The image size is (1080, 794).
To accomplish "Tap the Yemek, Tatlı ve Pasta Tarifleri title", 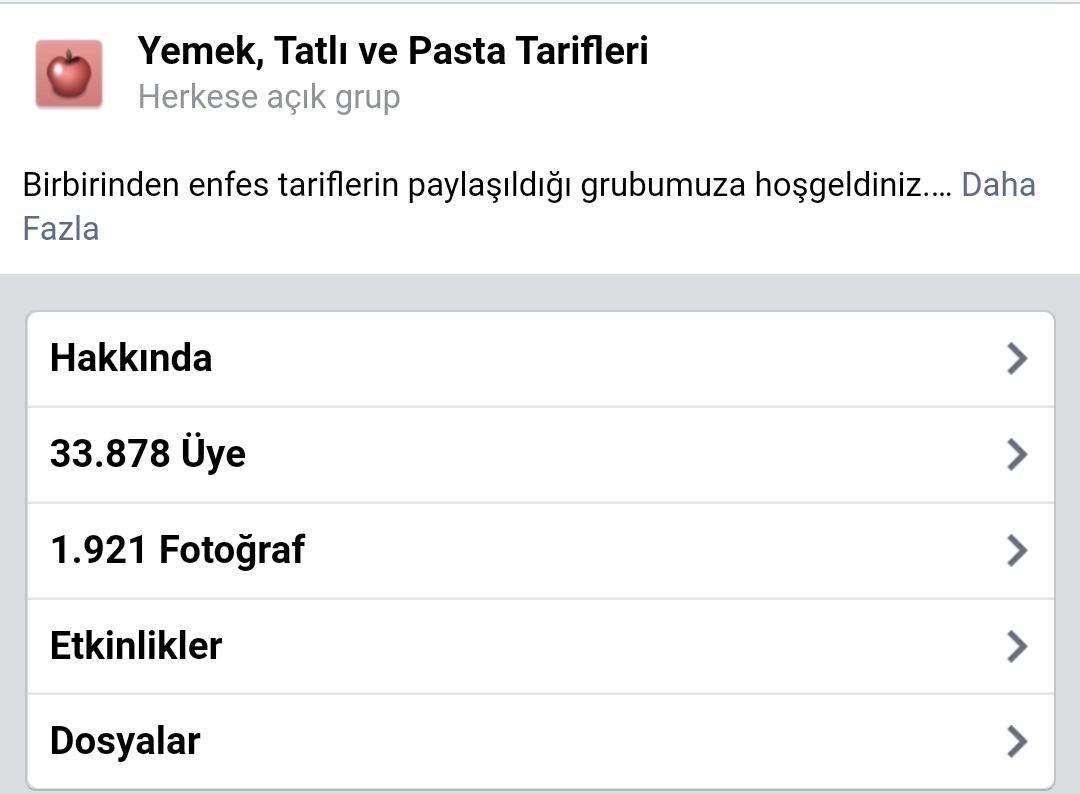I will coord(393,51).
